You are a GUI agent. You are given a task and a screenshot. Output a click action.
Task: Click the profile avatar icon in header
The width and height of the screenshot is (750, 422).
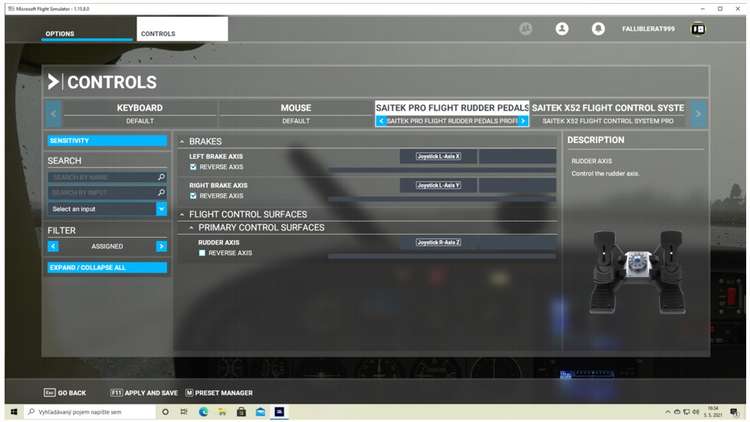tap(562, 29)
